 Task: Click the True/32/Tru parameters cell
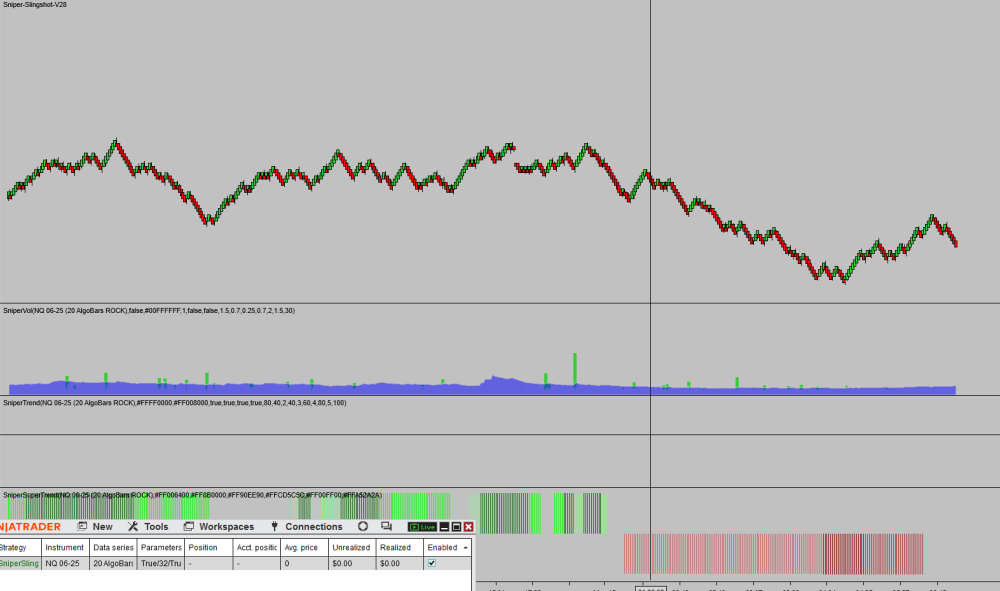click(x=161, y=563)
